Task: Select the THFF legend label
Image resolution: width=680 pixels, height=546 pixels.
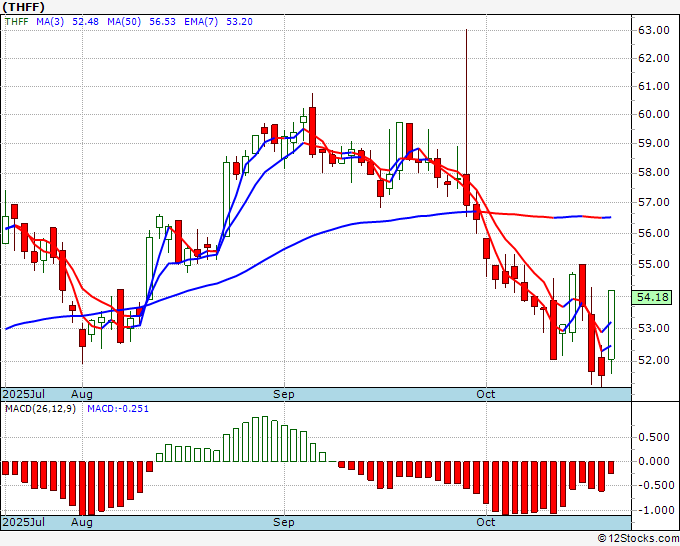Action: click(x=16, y=22)
